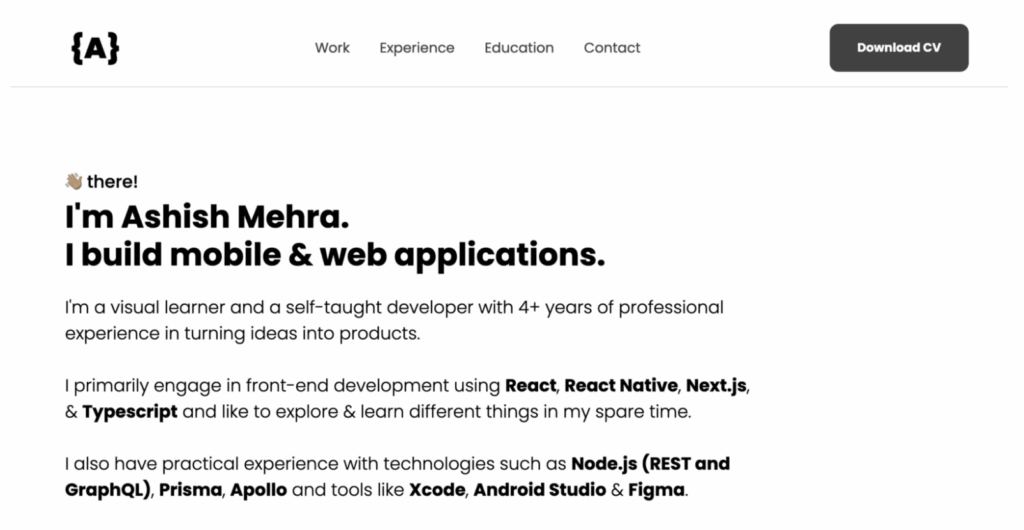Click the bold "Android Studio" text
Screen dimensions: 1024x530
click(x=539, y=490)
